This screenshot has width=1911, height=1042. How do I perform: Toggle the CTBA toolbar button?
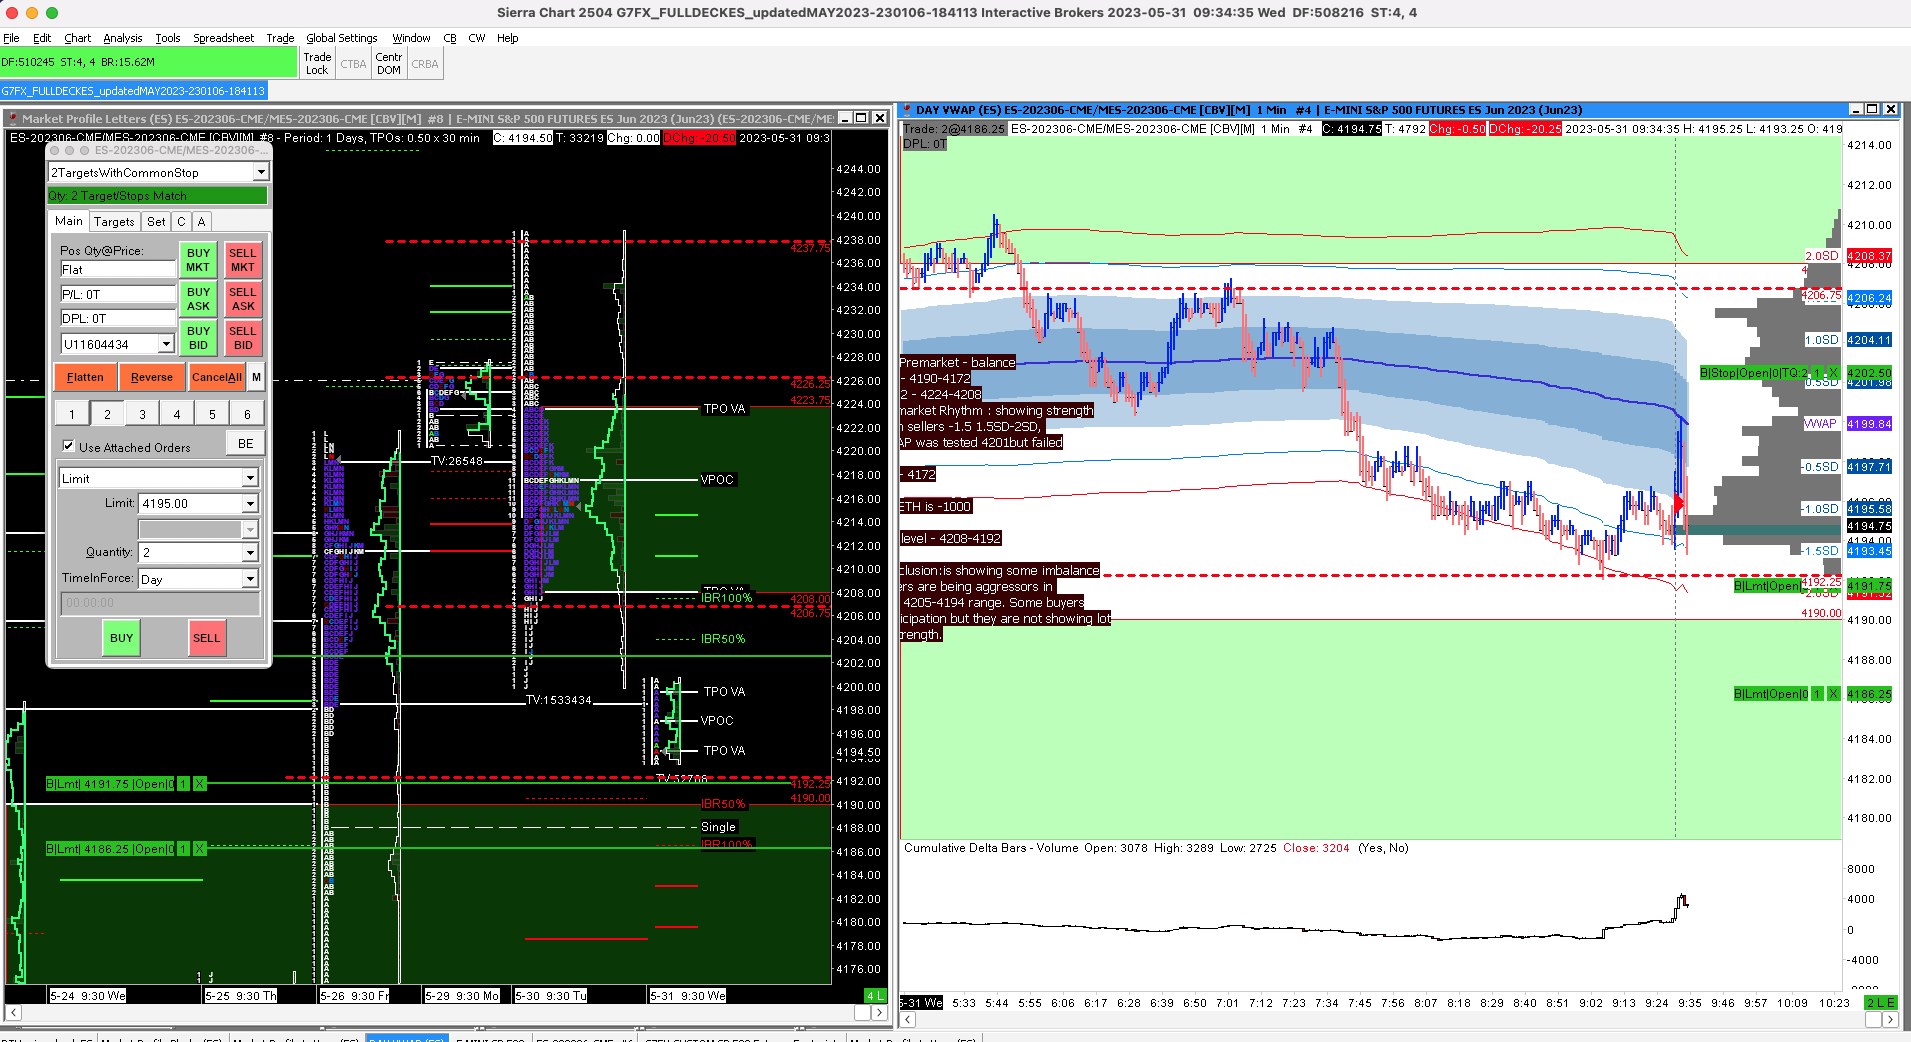pos(353,64)
